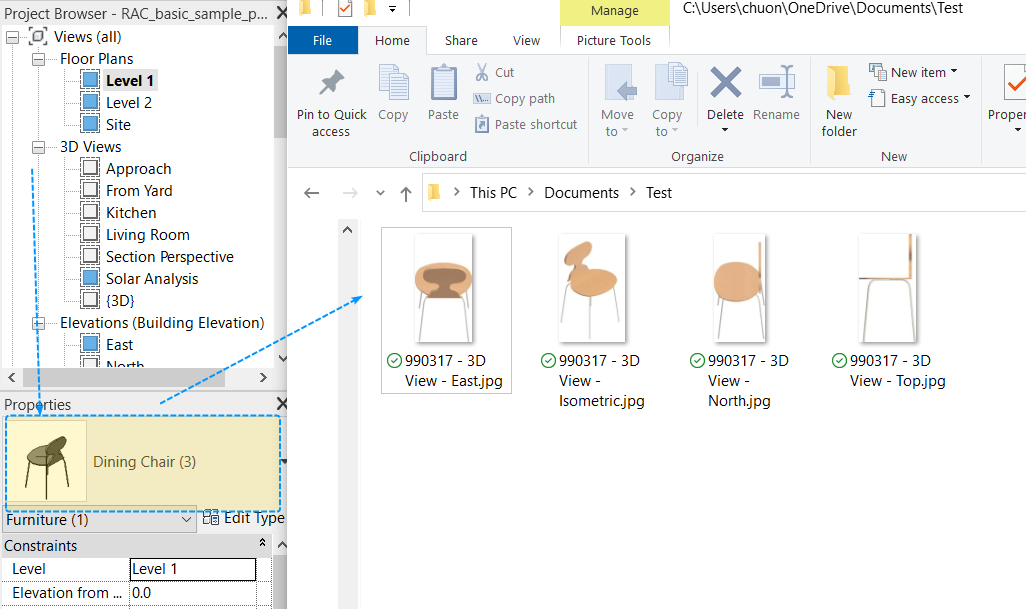Select the Solar Analysis 3D view
This screenshot has height=609, width=1026.
[x=152, y=279]
